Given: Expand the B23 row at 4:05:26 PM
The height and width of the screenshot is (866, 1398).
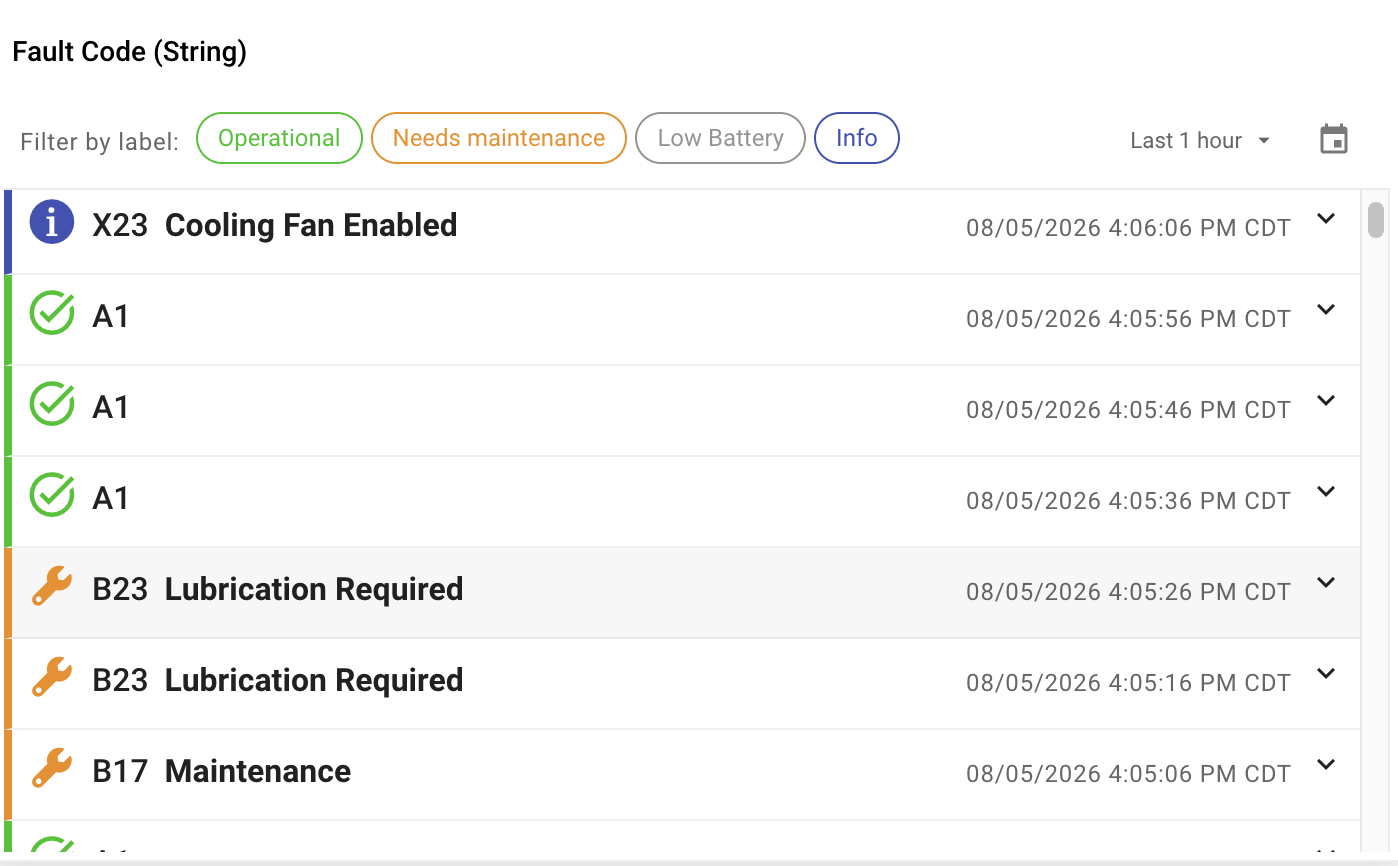Looking at the screenshot, I should [x=1326, y=583].
